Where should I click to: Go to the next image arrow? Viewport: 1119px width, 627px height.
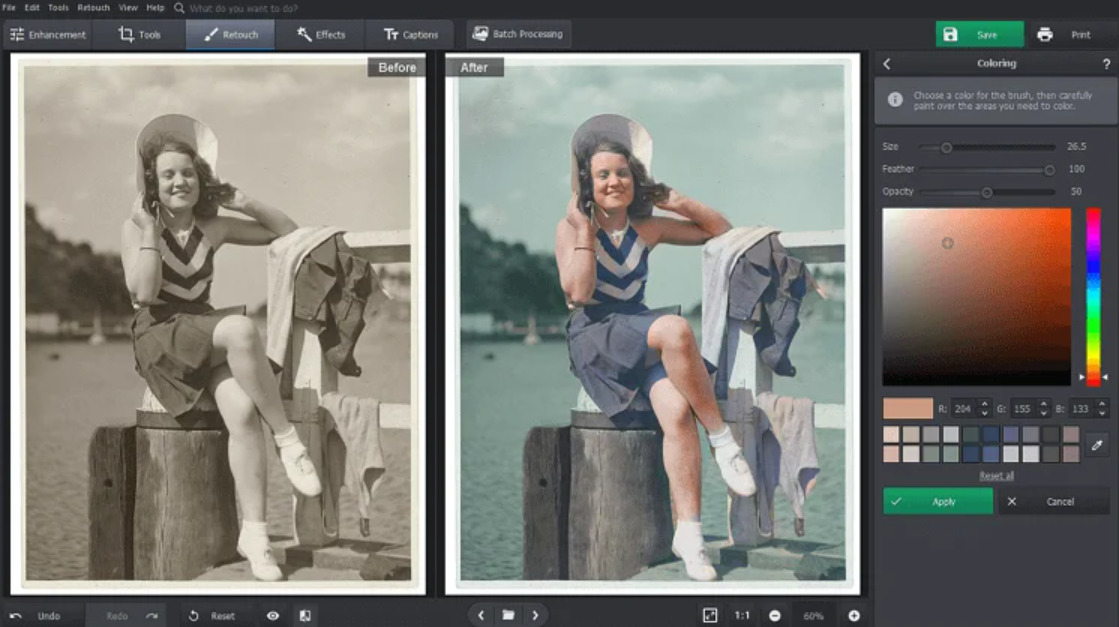click(x=536, y=616)
